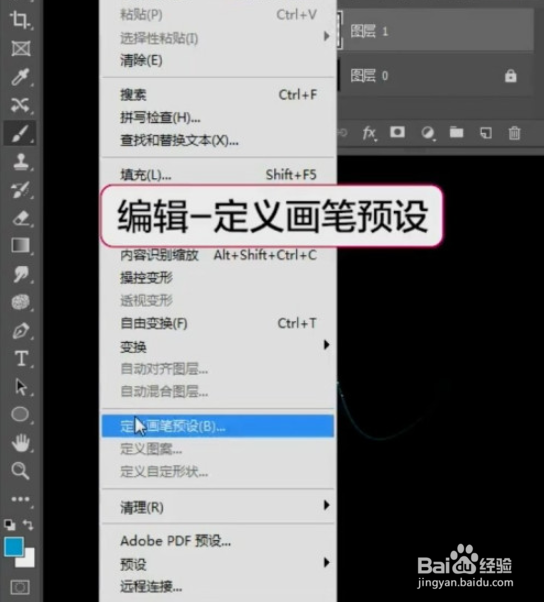Choose 定义画笔预设(B)... menu item

pos(218,426)
